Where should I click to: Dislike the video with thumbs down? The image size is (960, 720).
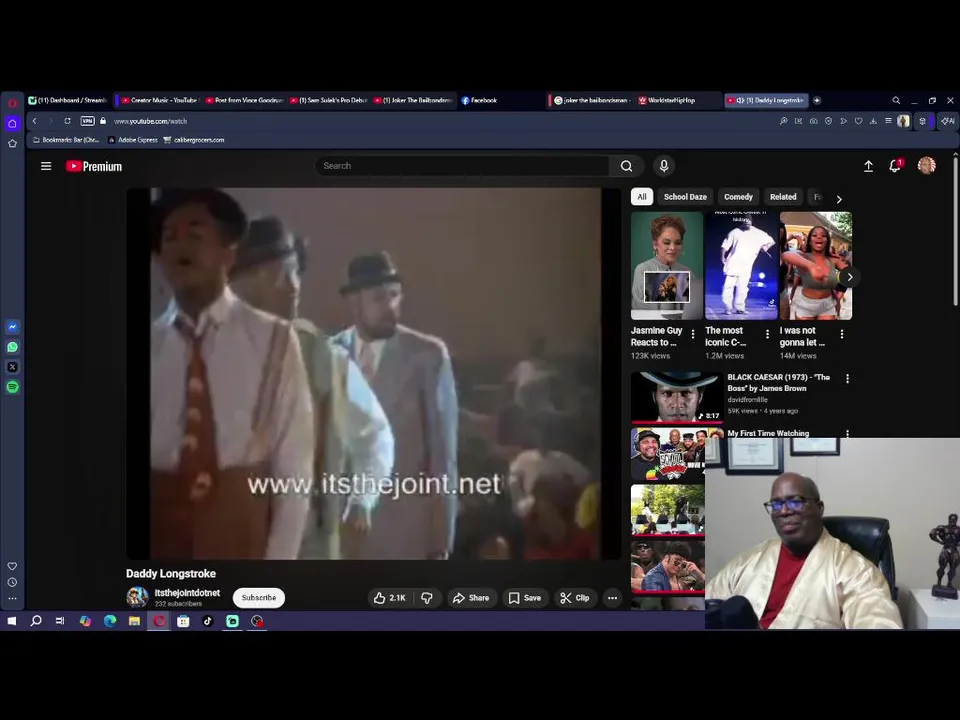click(x=427, y=598)
